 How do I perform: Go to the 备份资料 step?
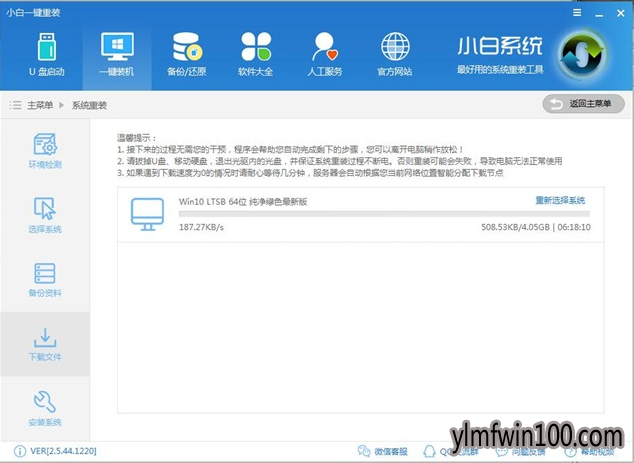click(x=45, y=280)
